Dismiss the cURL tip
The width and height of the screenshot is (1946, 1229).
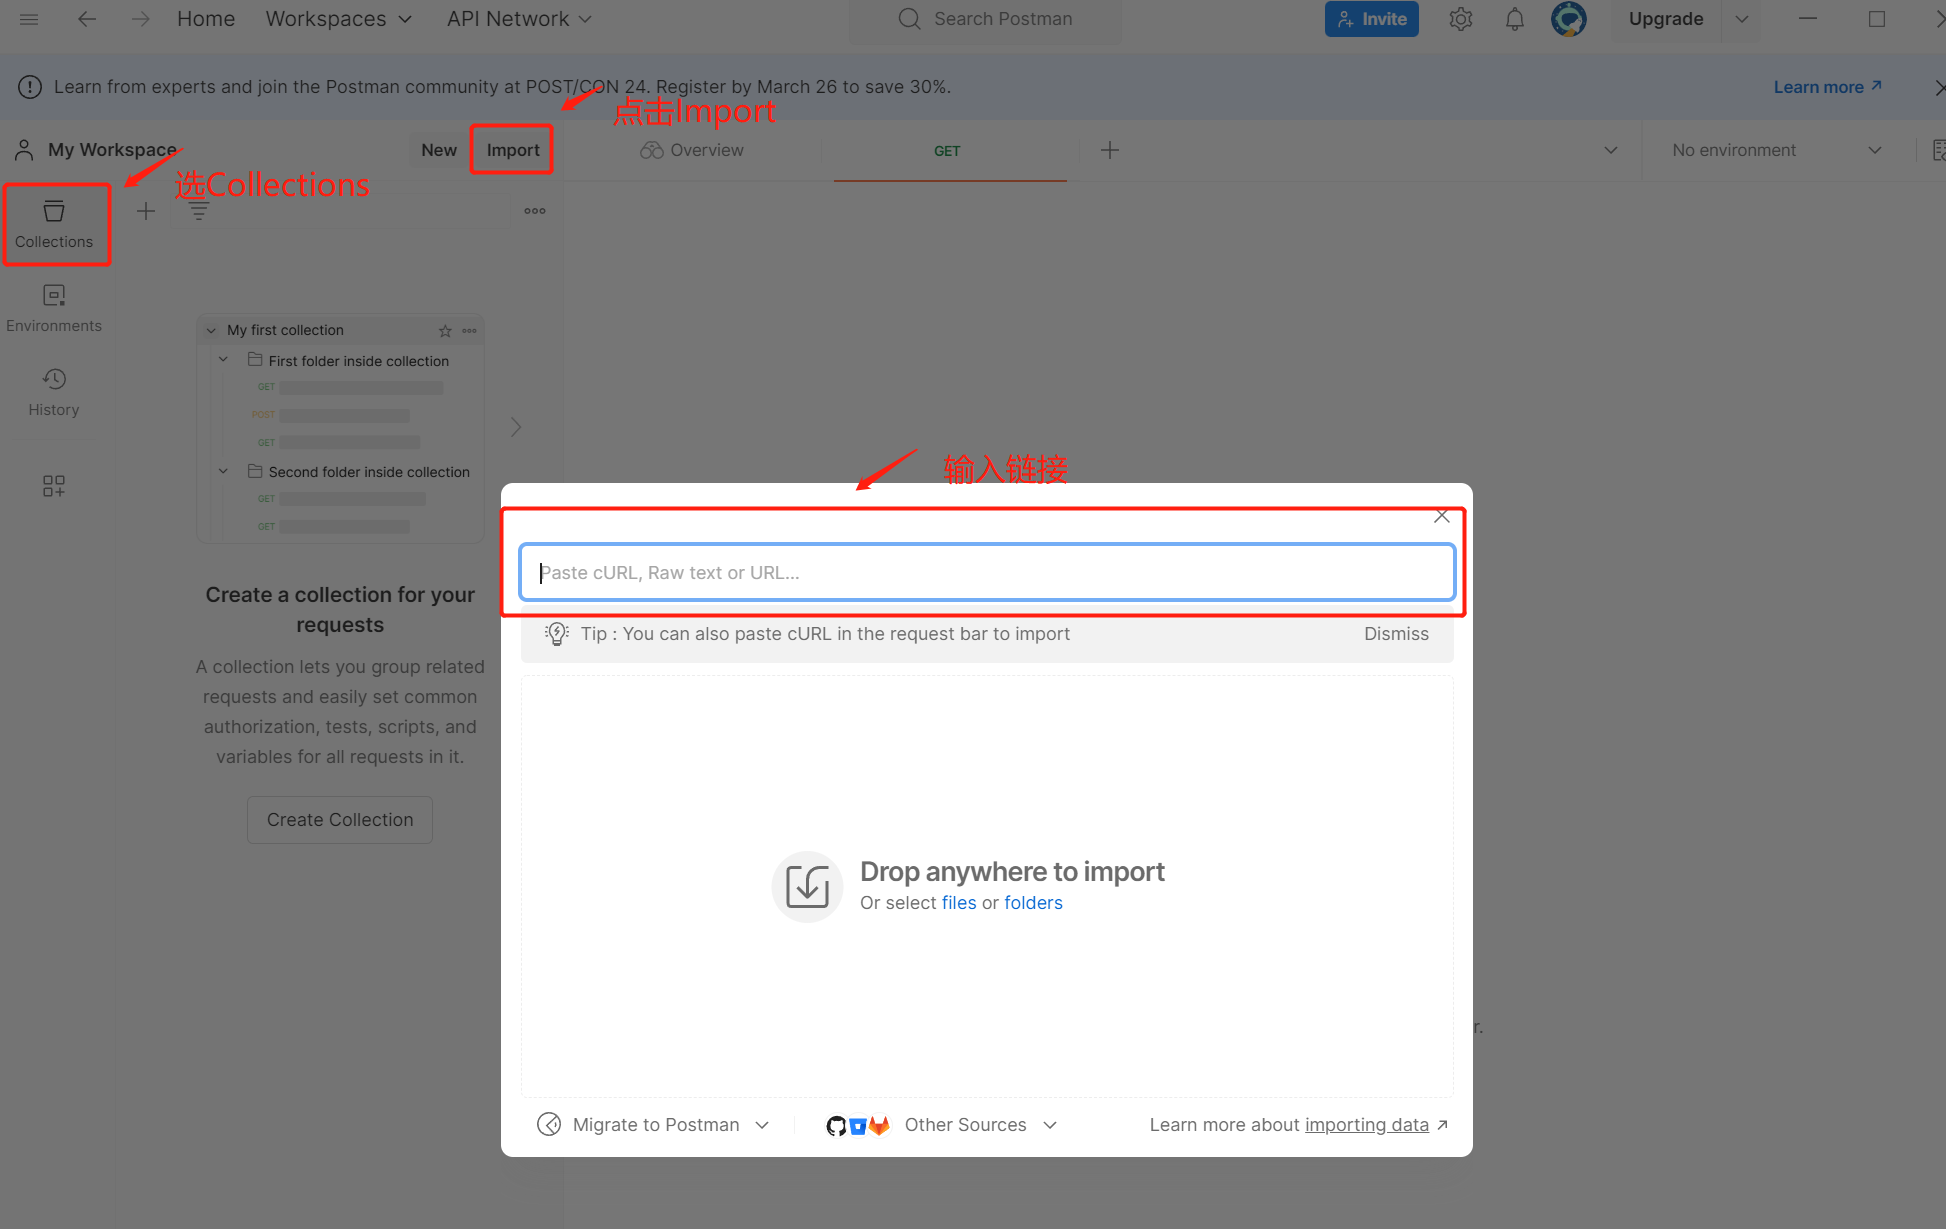pos(1396,634)
